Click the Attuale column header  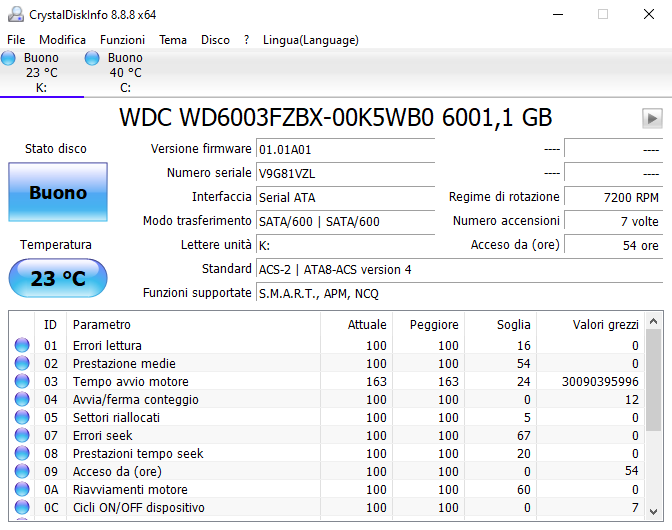pos(356,324)
